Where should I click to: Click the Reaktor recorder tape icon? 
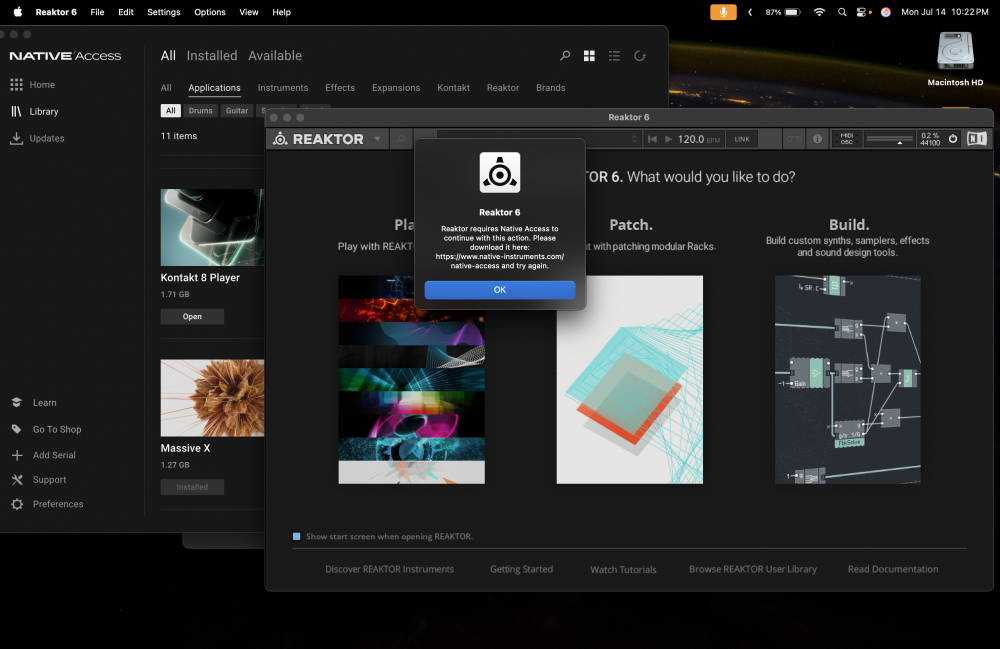[x=794, y=139]
